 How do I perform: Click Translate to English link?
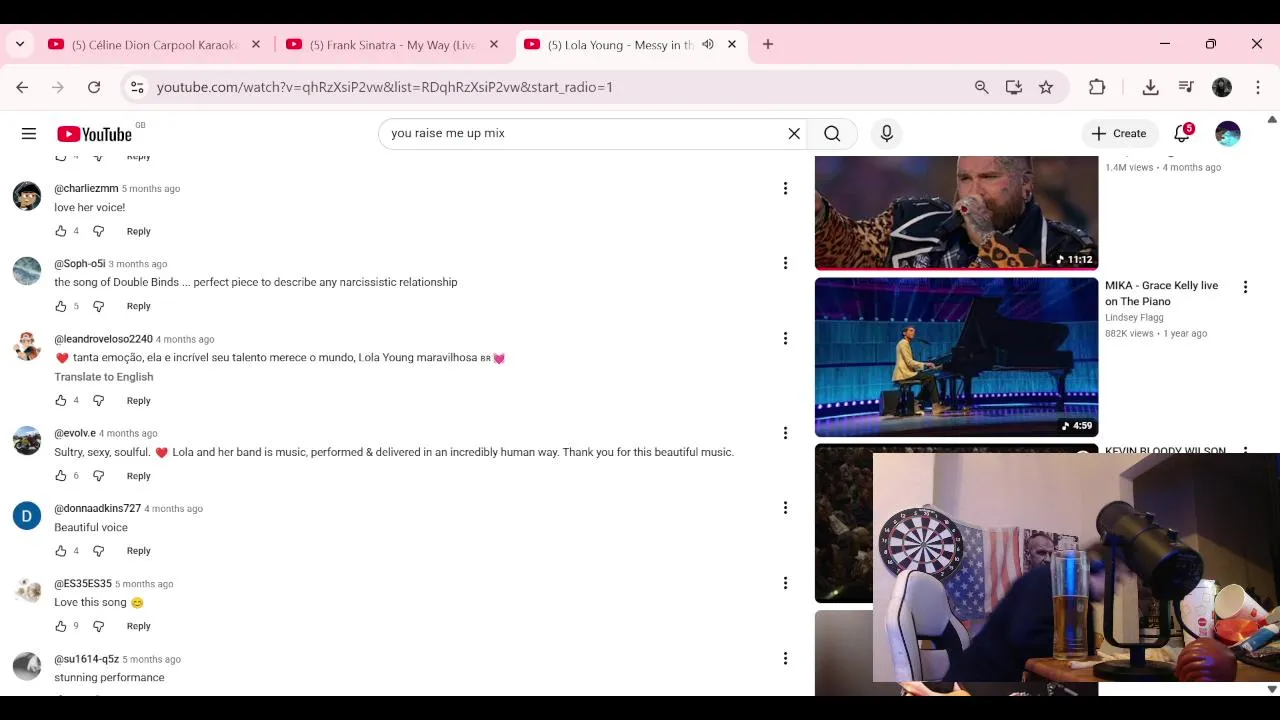point(104,377)
